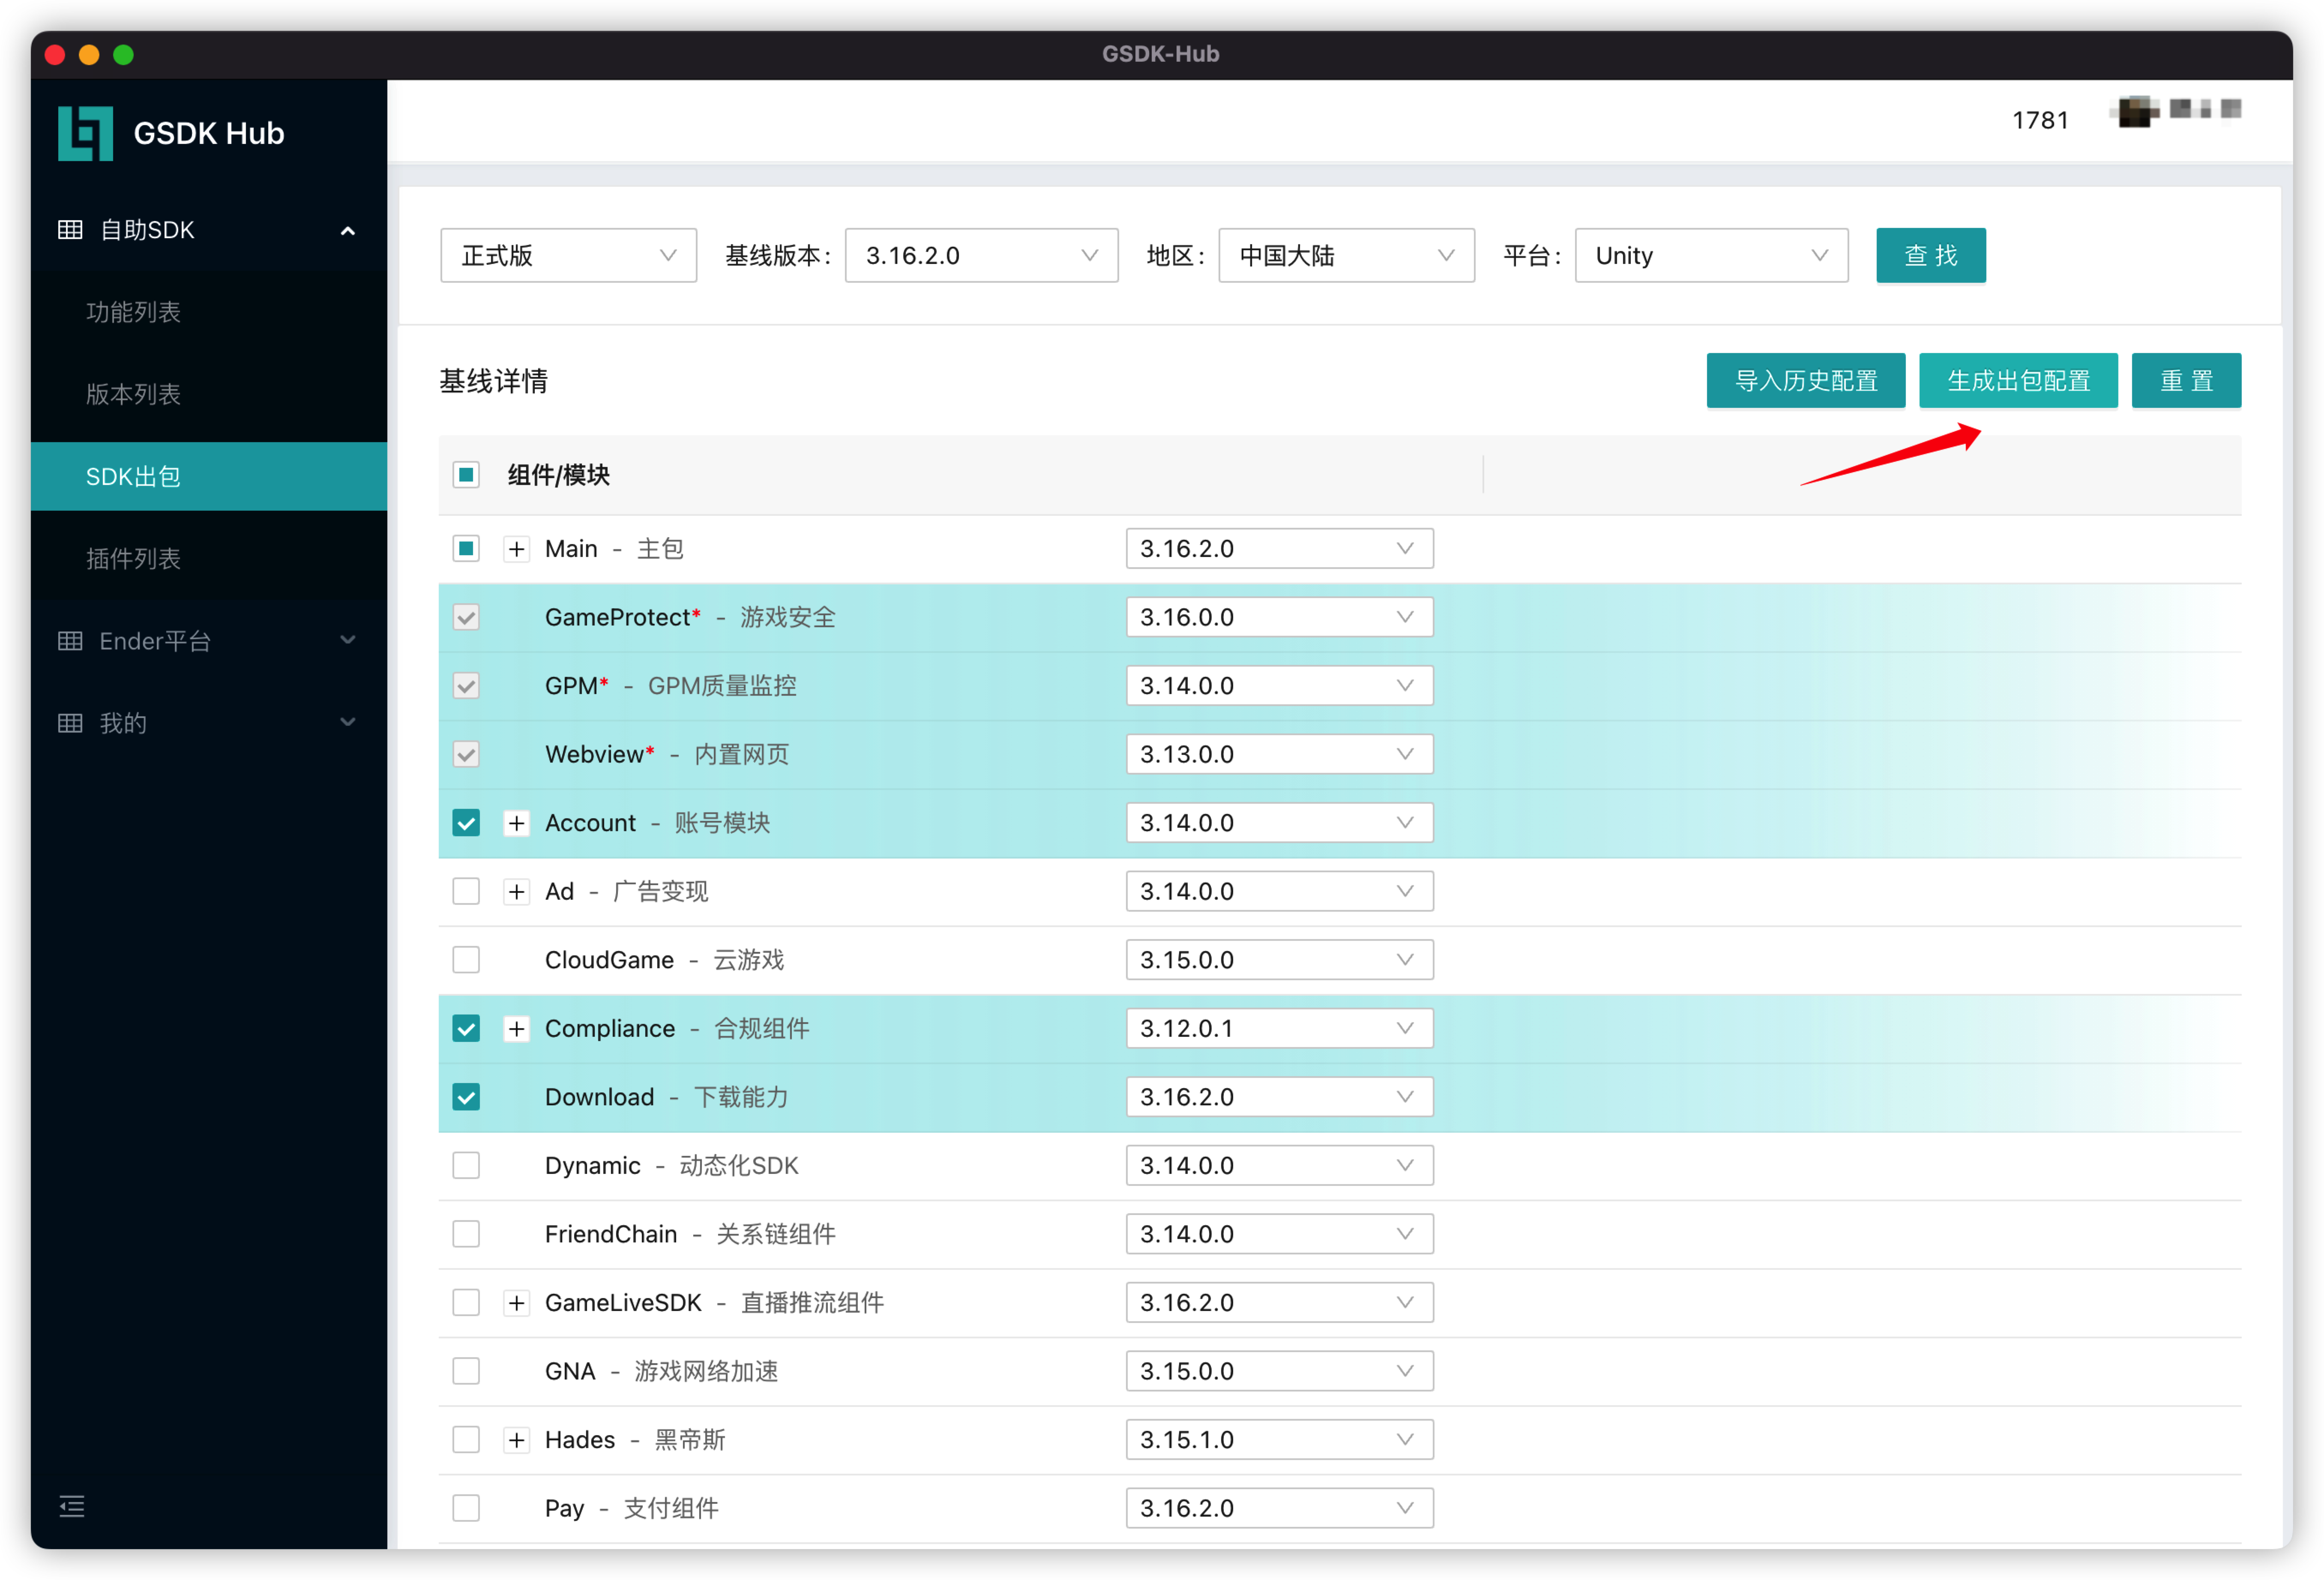2324x1580 pixels.
Task: Expand the Ad 广告变现 row plus icon
Action: click(x=516, y=892)
